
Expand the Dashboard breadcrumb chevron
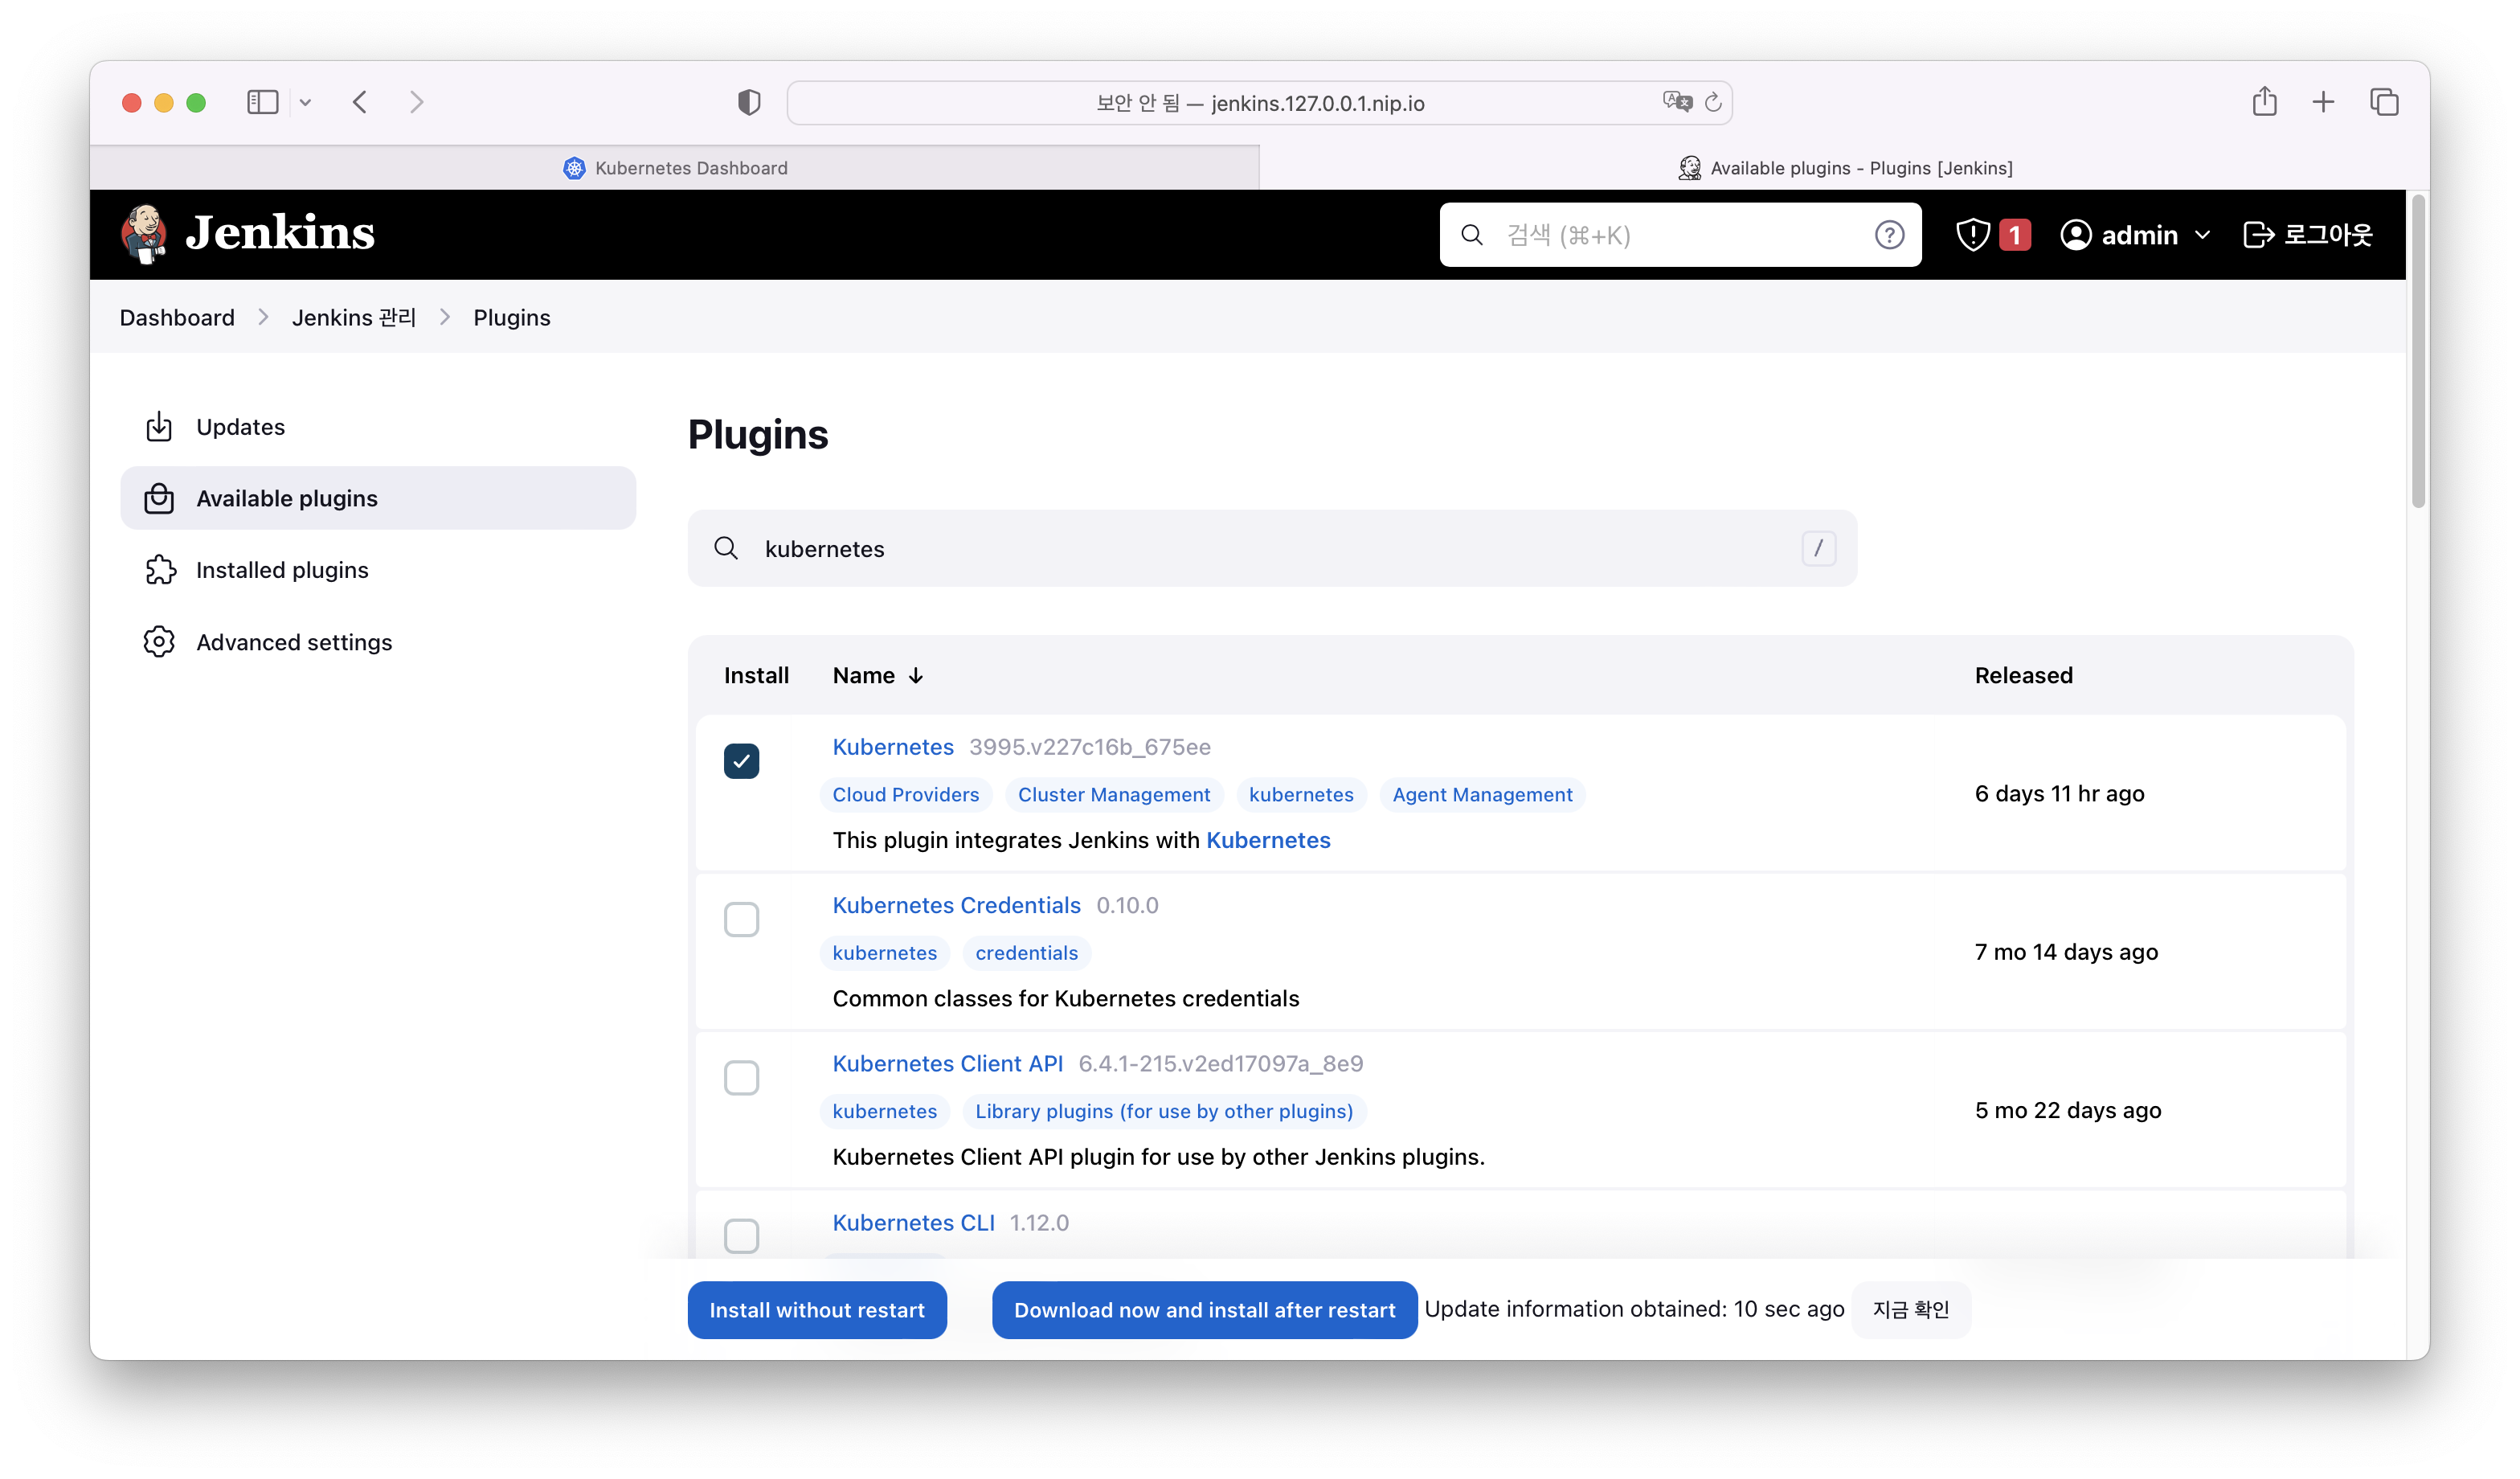[263, 317]
